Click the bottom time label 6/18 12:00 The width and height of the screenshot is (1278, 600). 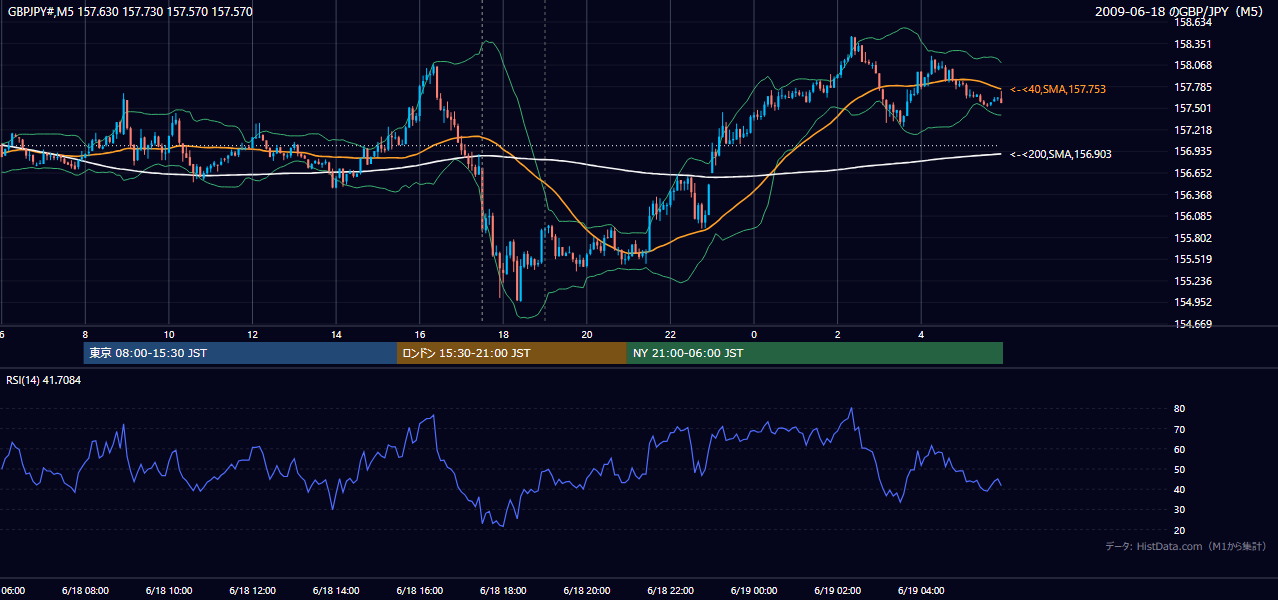coord(252,591)
